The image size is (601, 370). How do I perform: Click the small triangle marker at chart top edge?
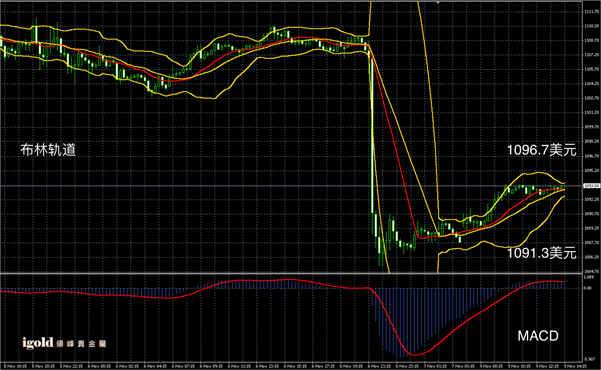point(438,2)
